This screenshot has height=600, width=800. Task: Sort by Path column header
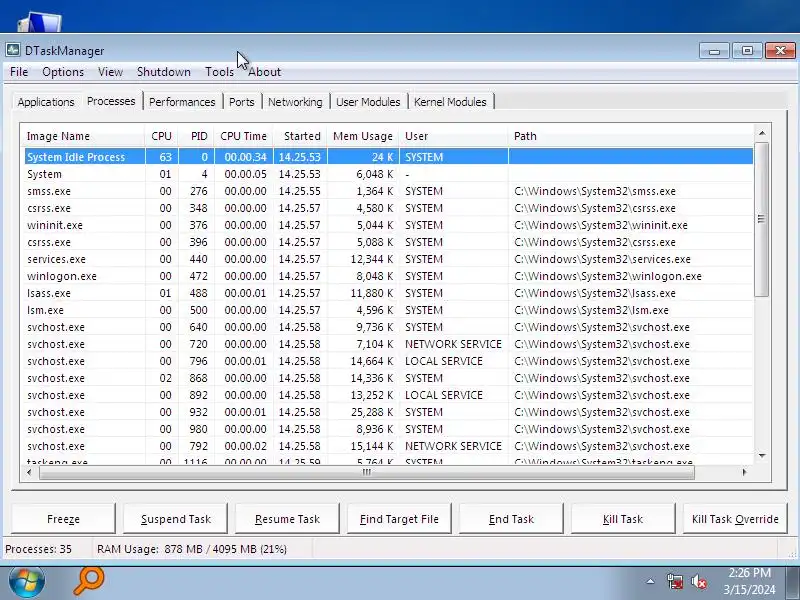click(631, 136)
